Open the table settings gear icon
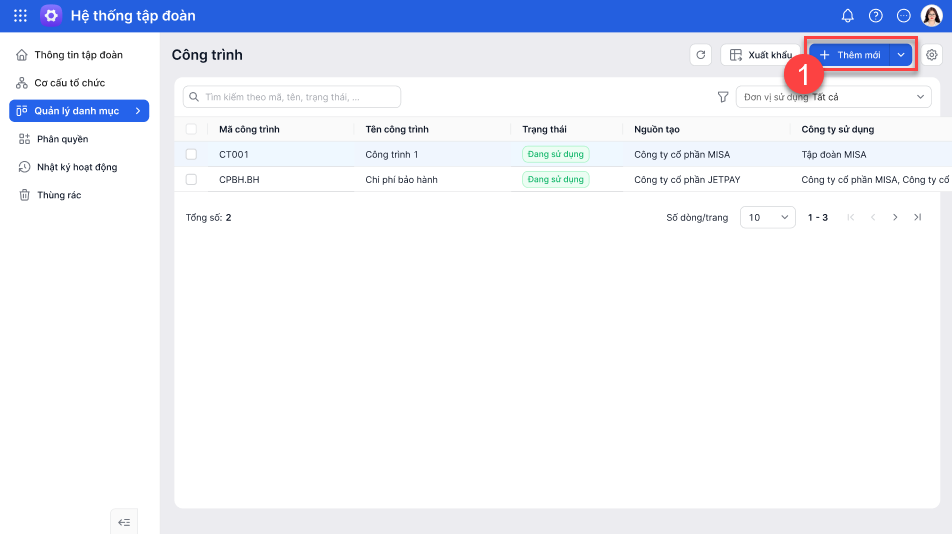Screen dimensions: 952x534 pyautogui.click(x=932, y=55)
